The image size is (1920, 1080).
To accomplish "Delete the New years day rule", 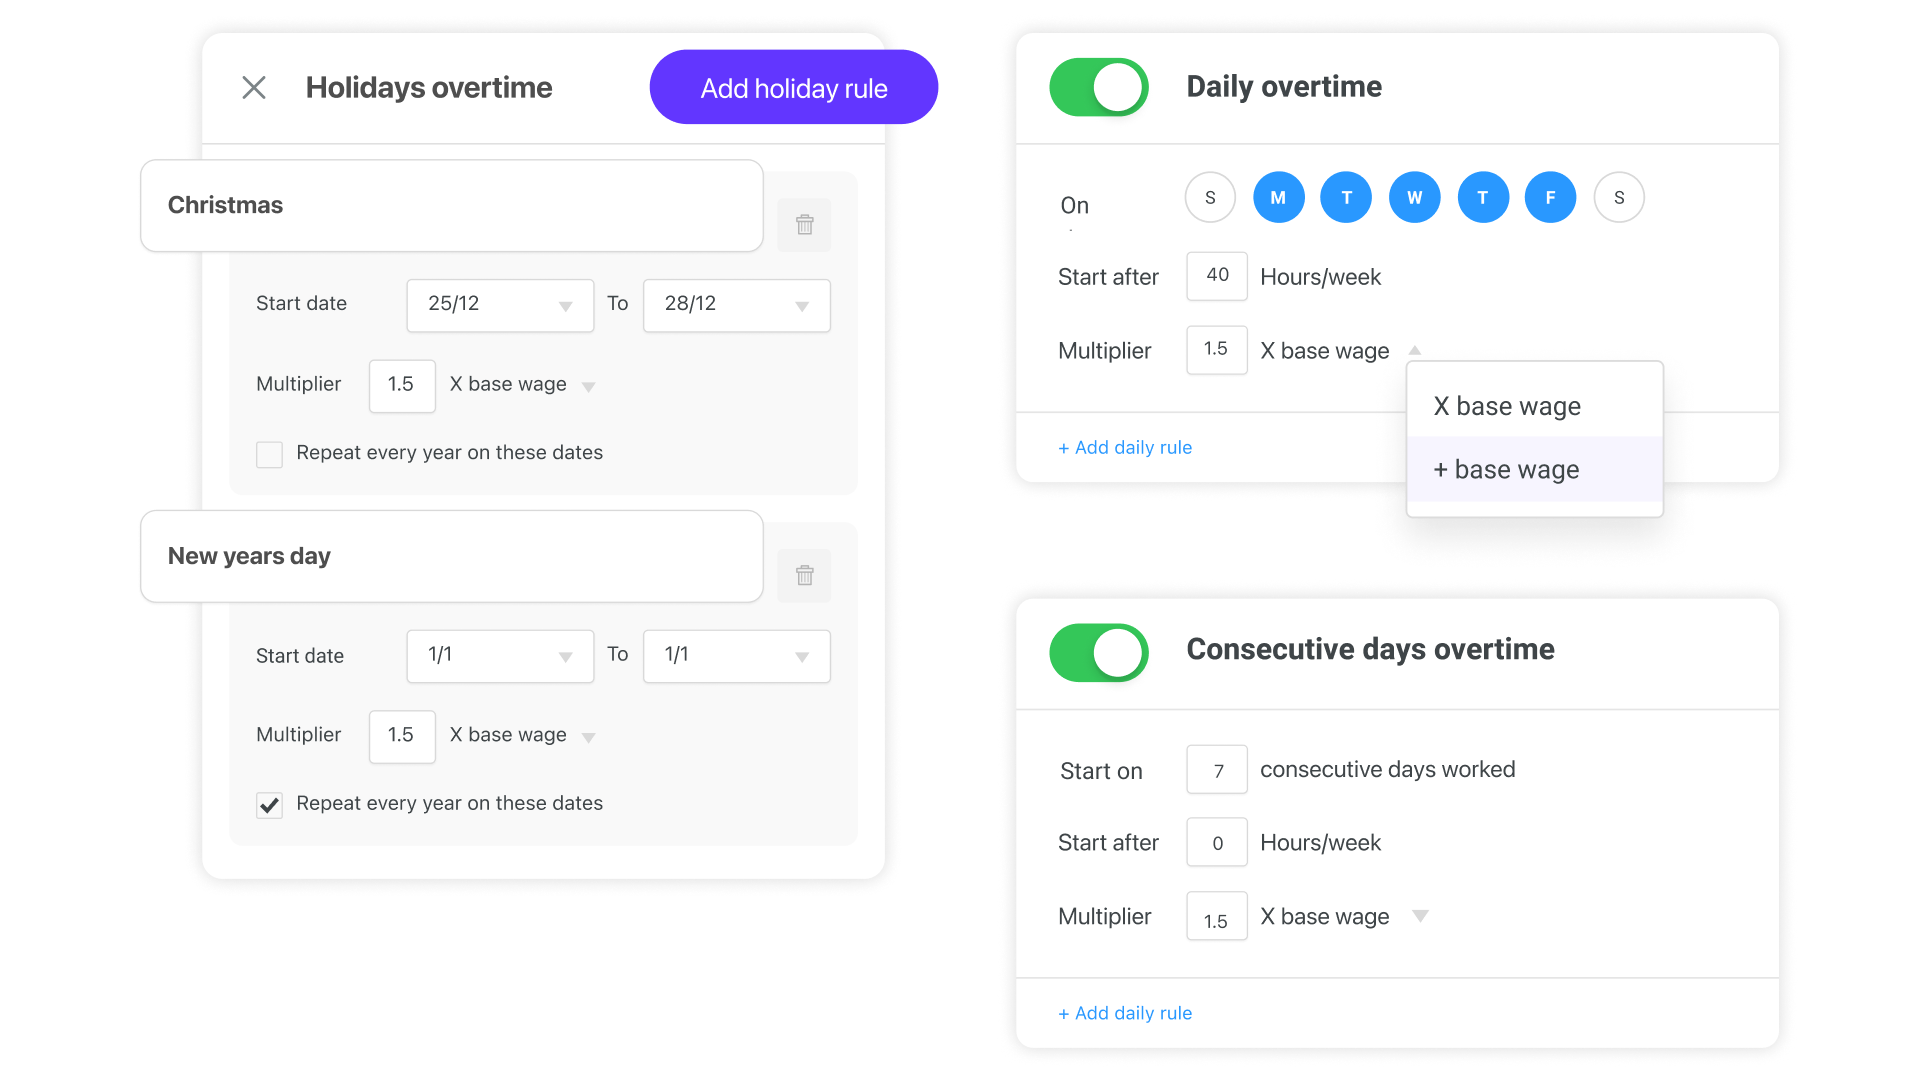I will click(x=804, y=575).
